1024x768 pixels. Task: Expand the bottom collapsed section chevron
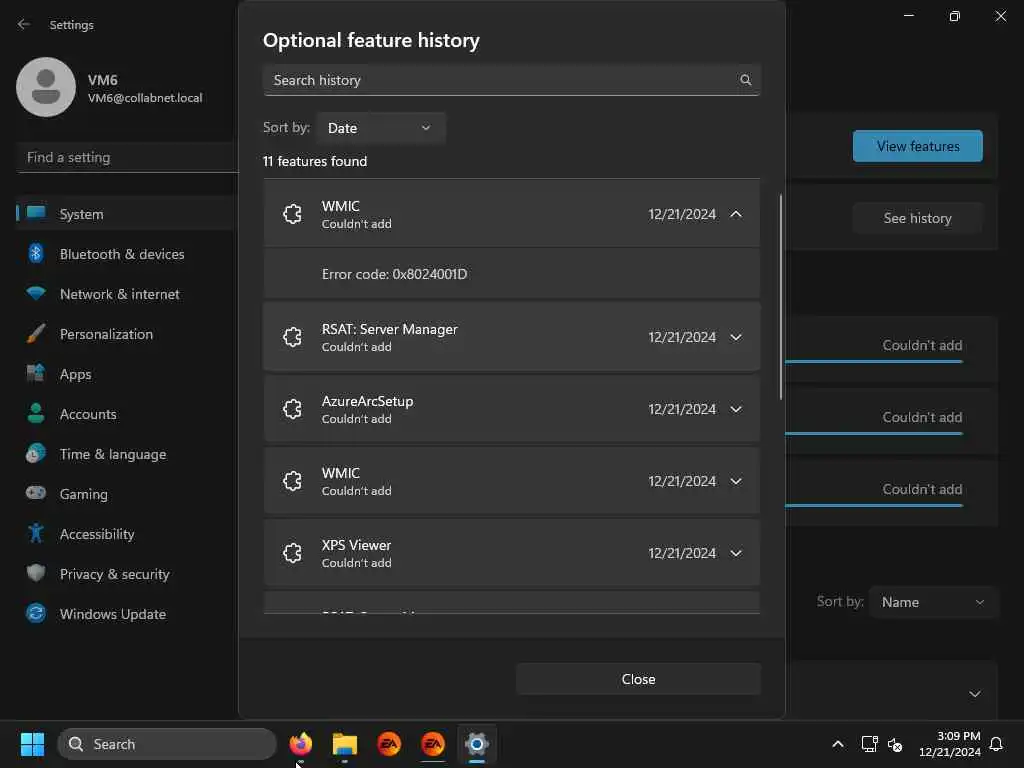click(974, 694)
